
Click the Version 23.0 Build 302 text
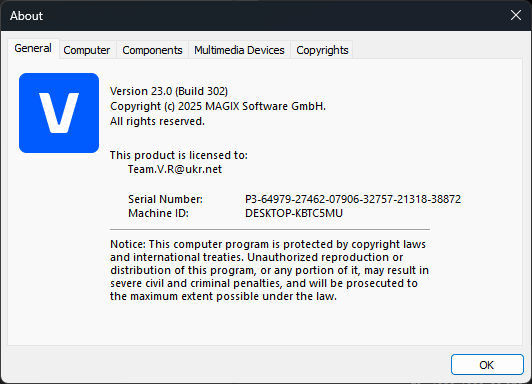point(169,91)
